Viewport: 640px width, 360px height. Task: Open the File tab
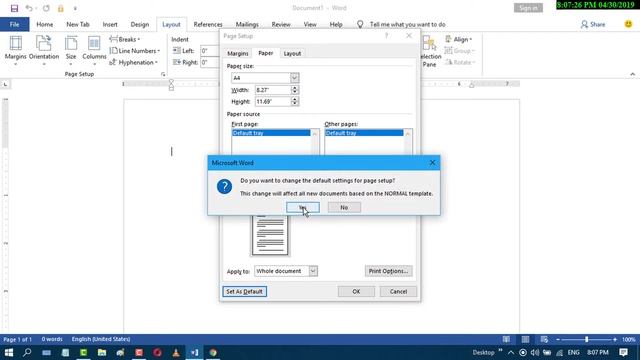[14, 24]
